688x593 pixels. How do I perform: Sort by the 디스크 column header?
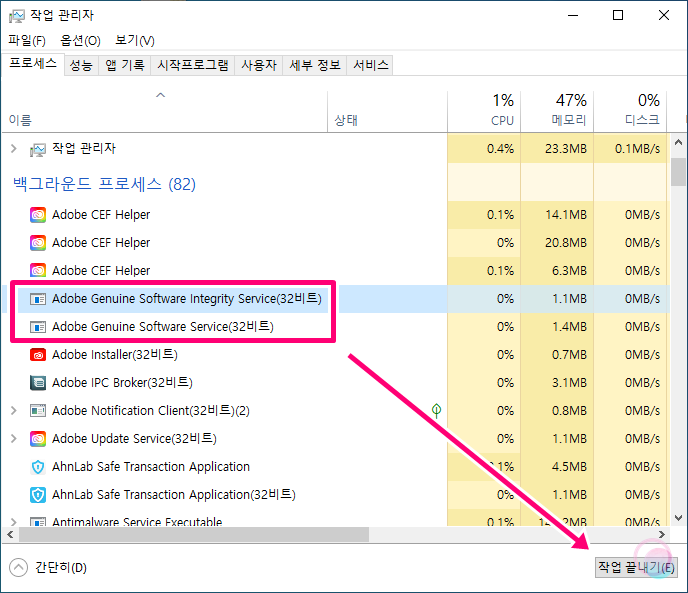click(631, 111)
